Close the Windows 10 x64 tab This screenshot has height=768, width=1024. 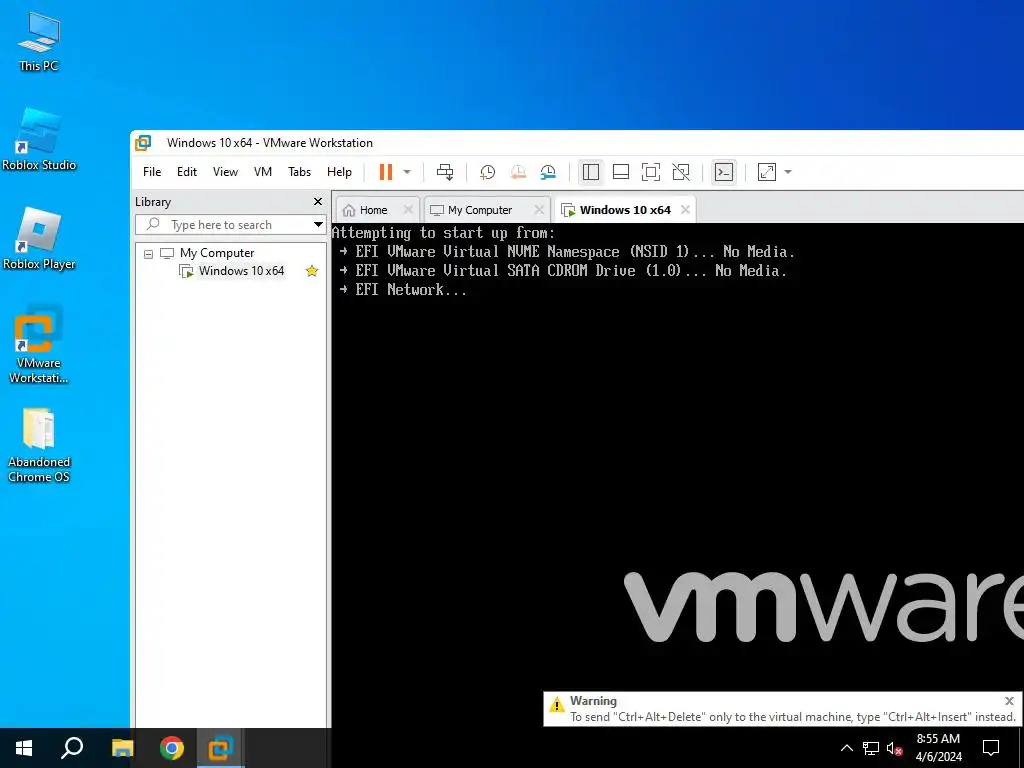tap(685, 210)
